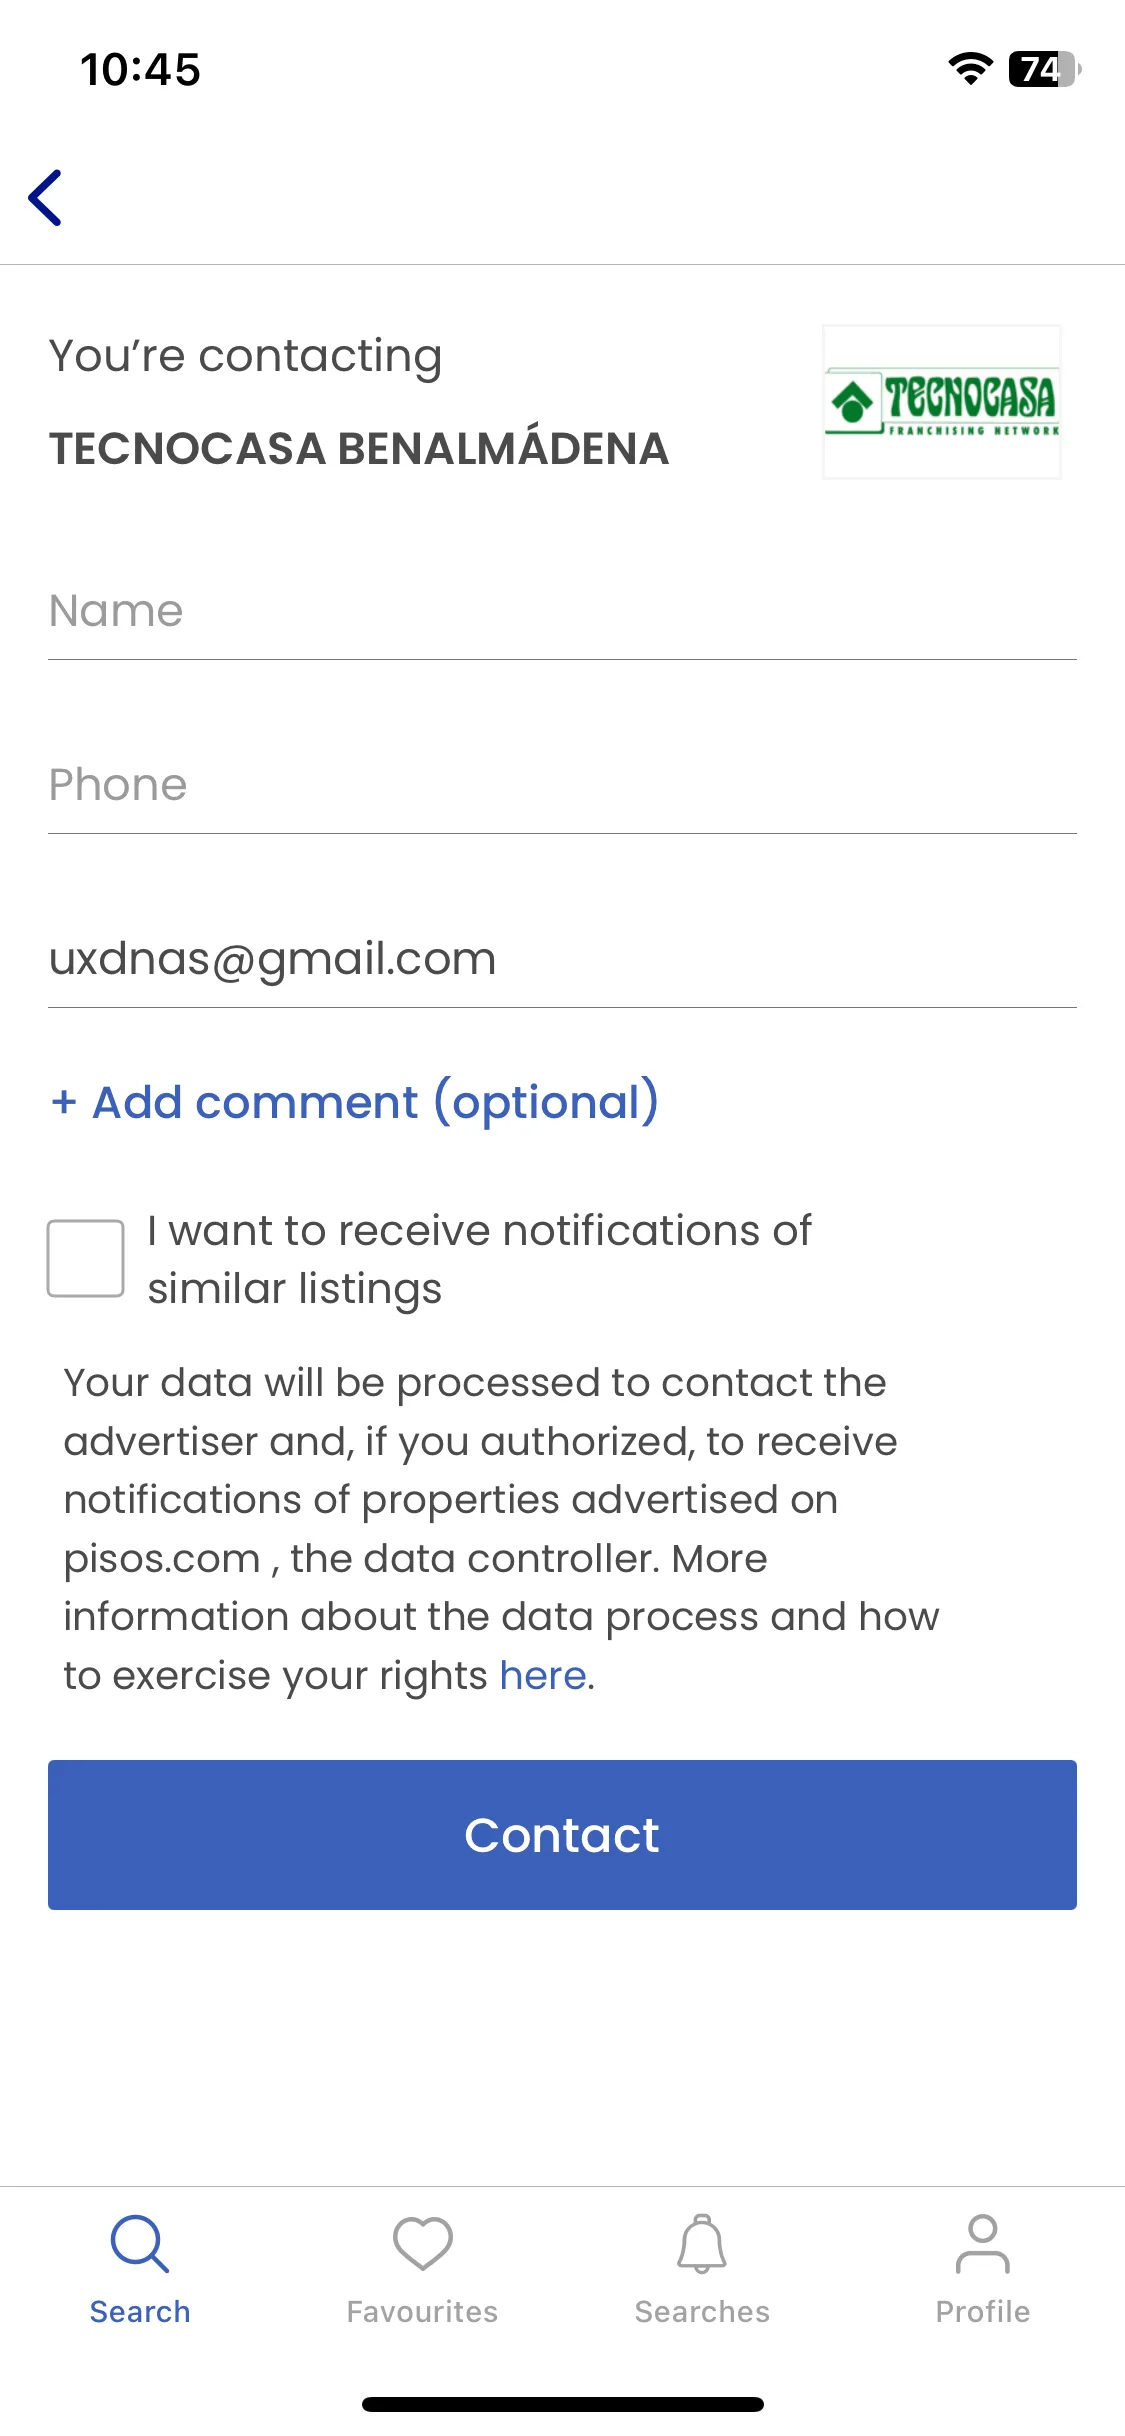Tap the battery indicator showing 74
Viewport: 1125px width, 2436px height.
(1045, 69)
